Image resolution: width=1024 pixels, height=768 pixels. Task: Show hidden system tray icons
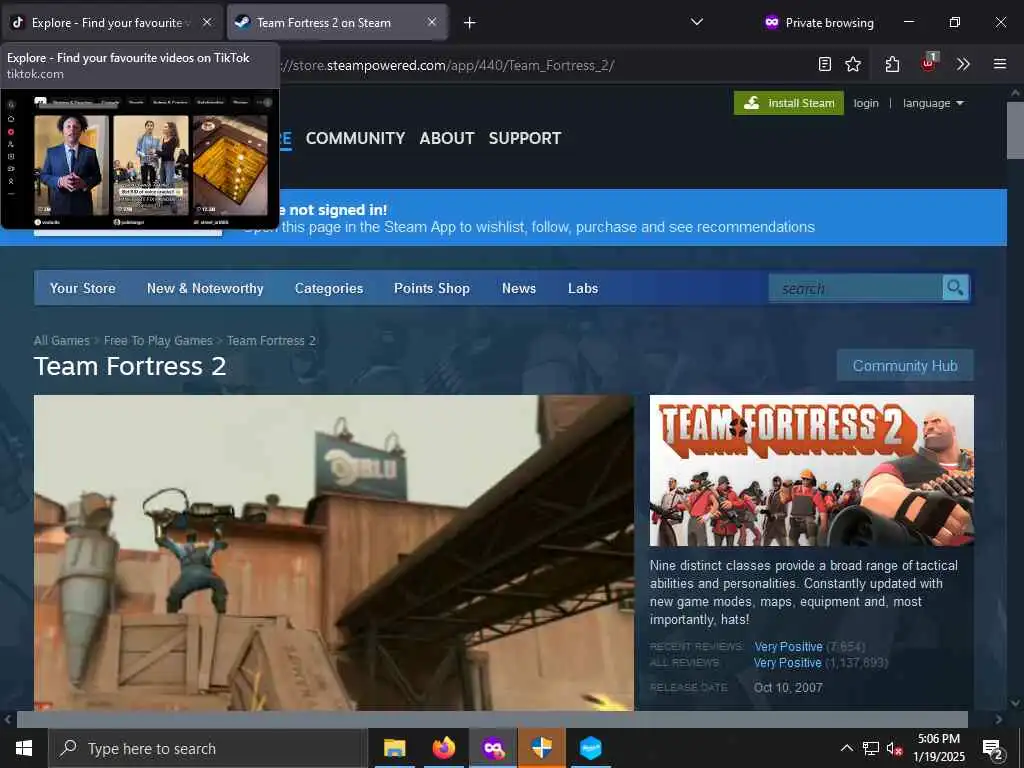(x=846, y=748)
